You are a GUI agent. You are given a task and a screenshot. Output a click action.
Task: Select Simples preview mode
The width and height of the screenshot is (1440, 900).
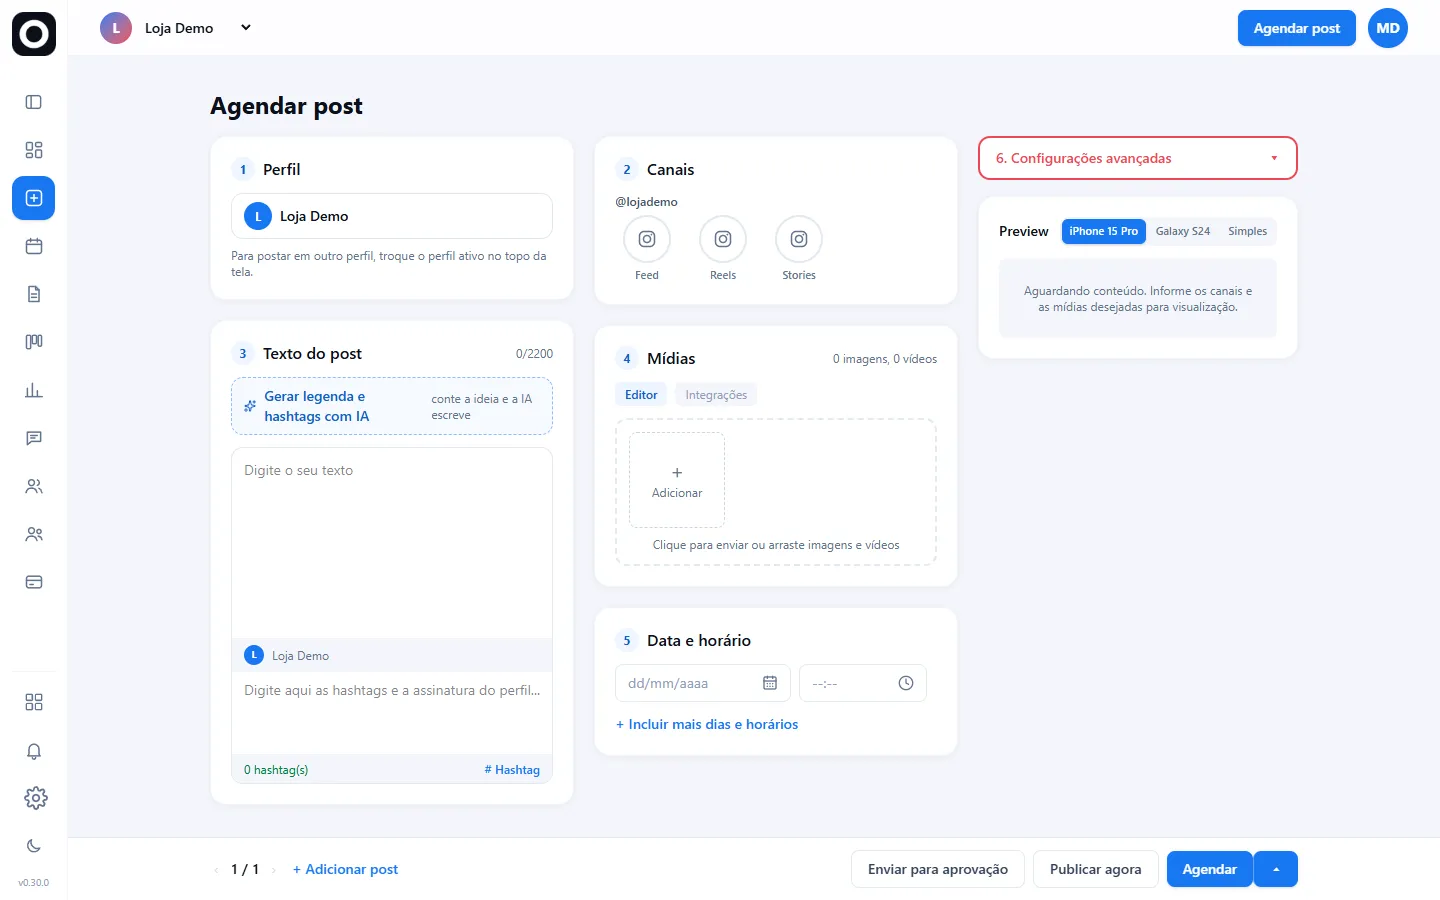click(x=1248, y=231)
